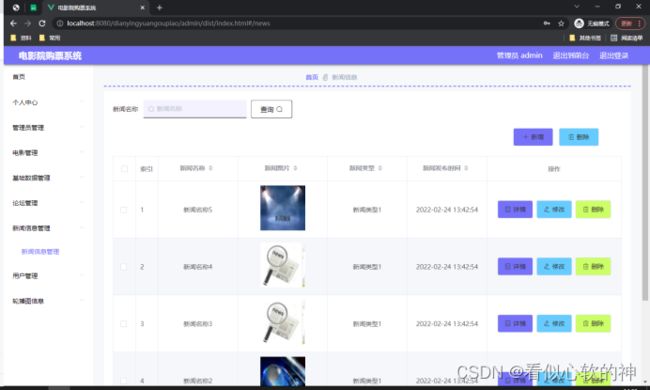Open browser tab search chevron in title bar

577,7
